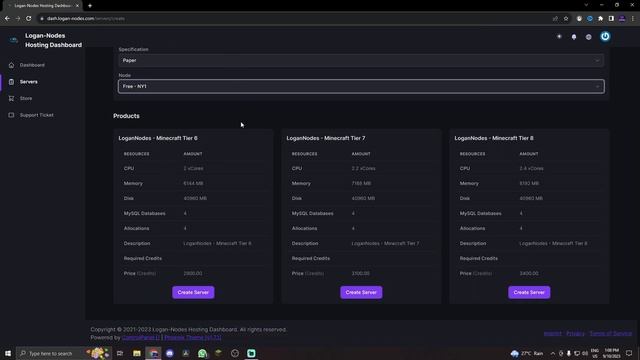The width and height of the screenshot is (640, 360).
Task: Open the Chrome profile avatar
Action: (x=622, y=18)
